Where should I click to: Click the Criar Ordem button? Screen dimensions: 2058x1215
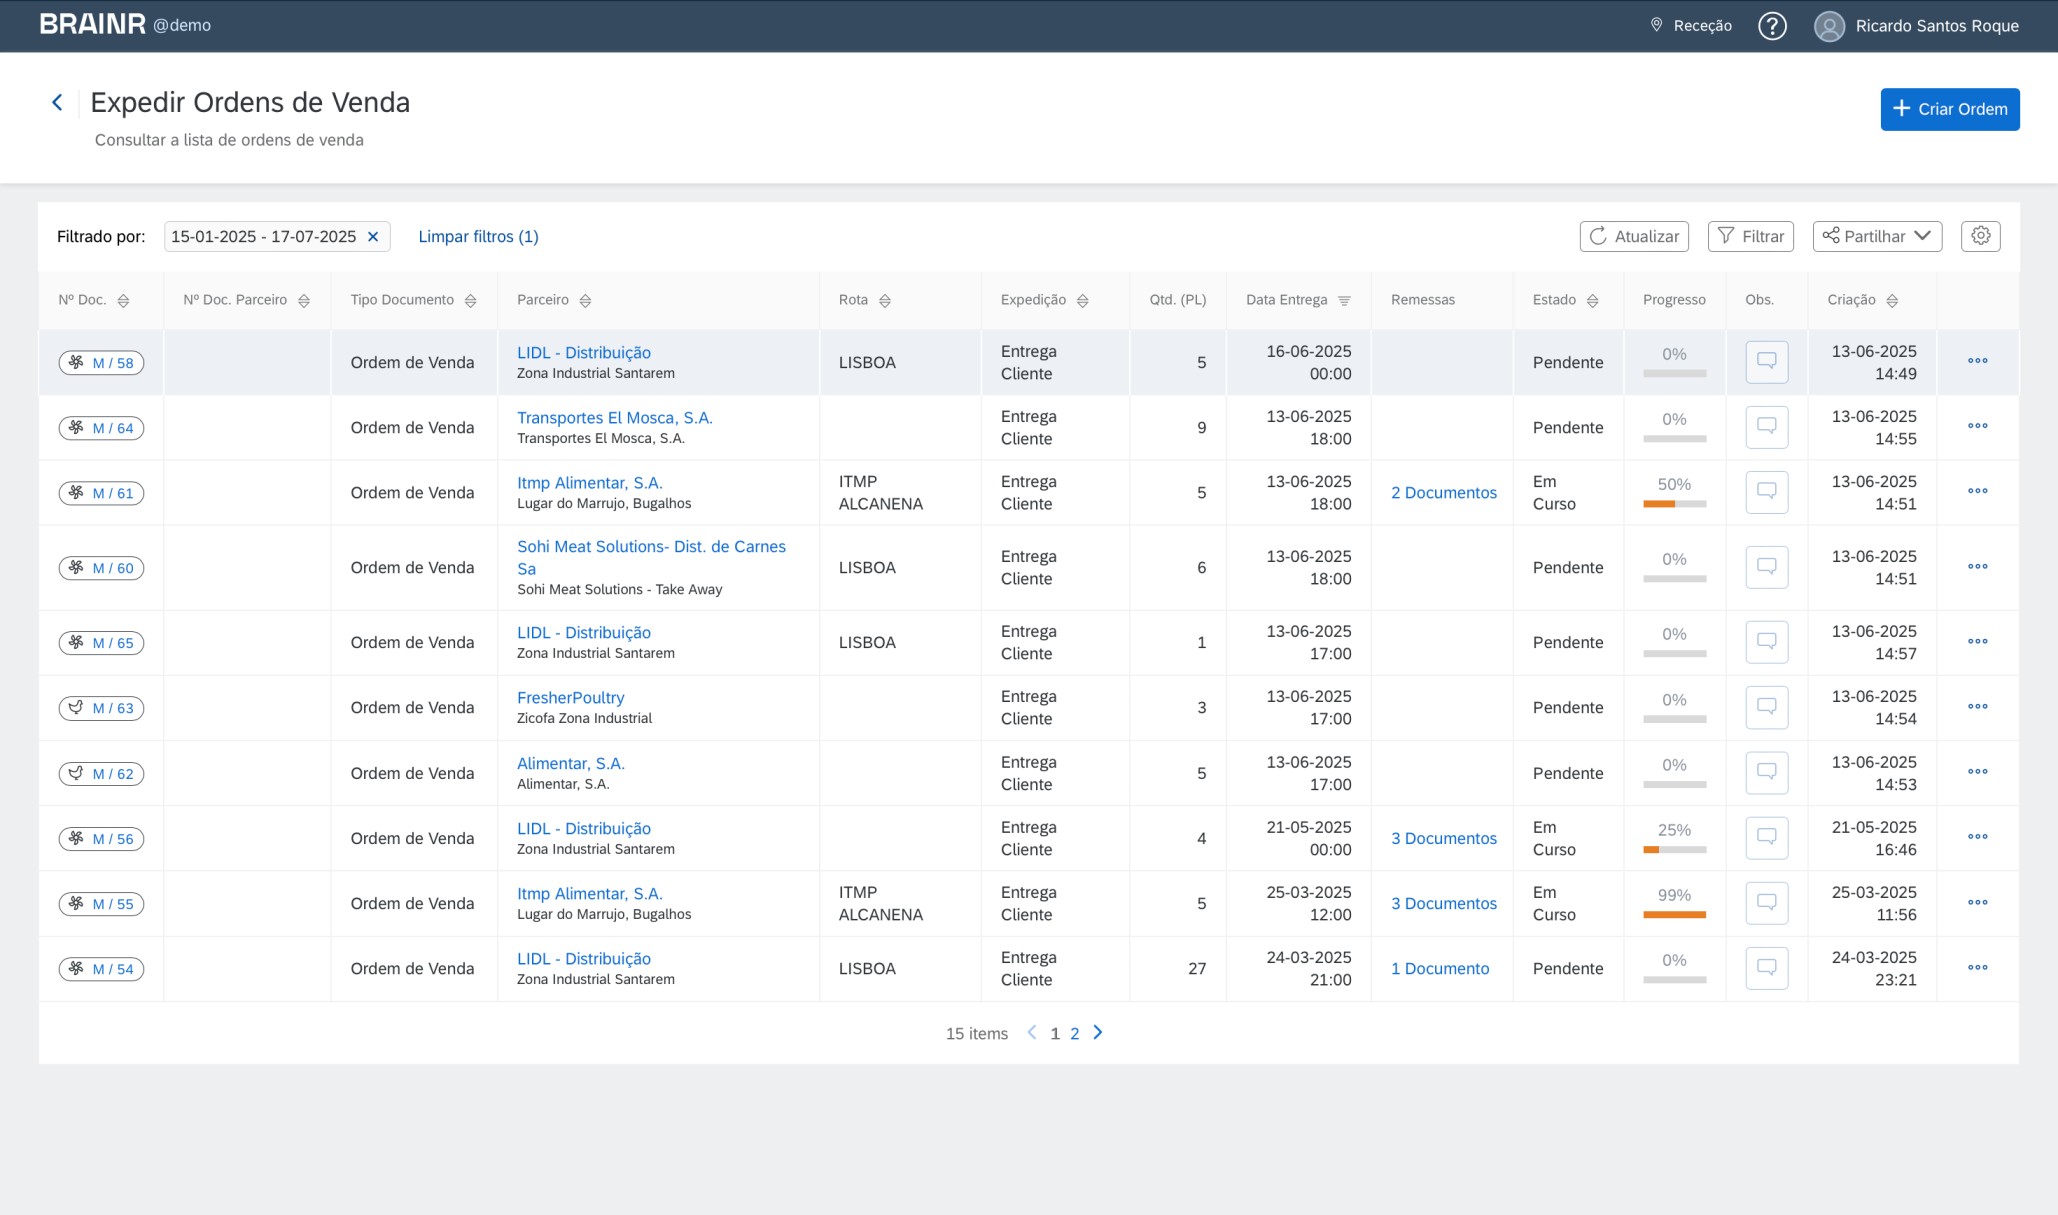click(1949, 109)
